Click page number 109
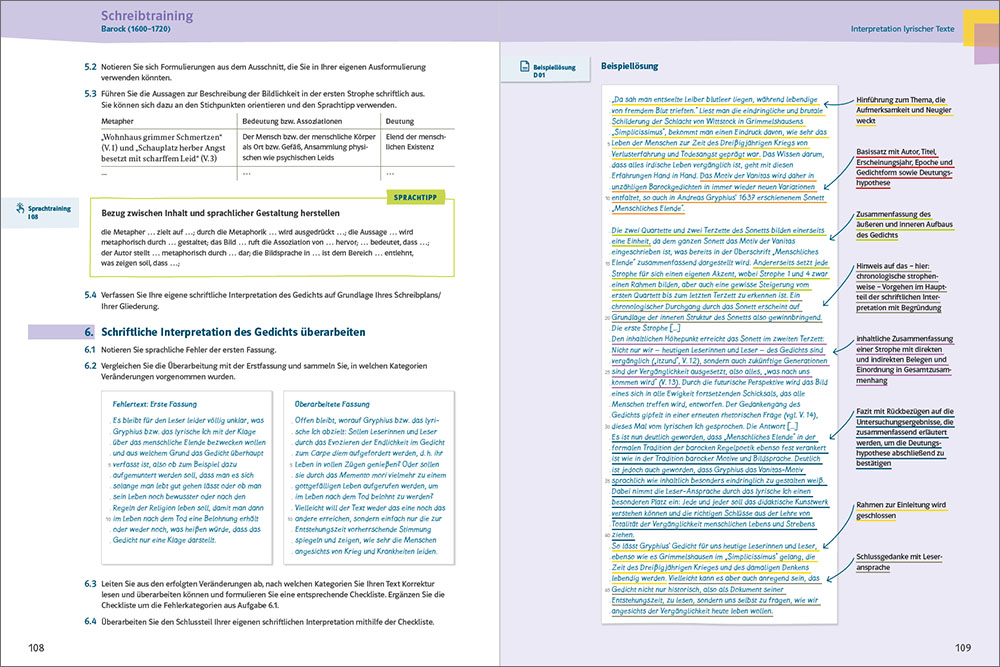 [963, 646]
